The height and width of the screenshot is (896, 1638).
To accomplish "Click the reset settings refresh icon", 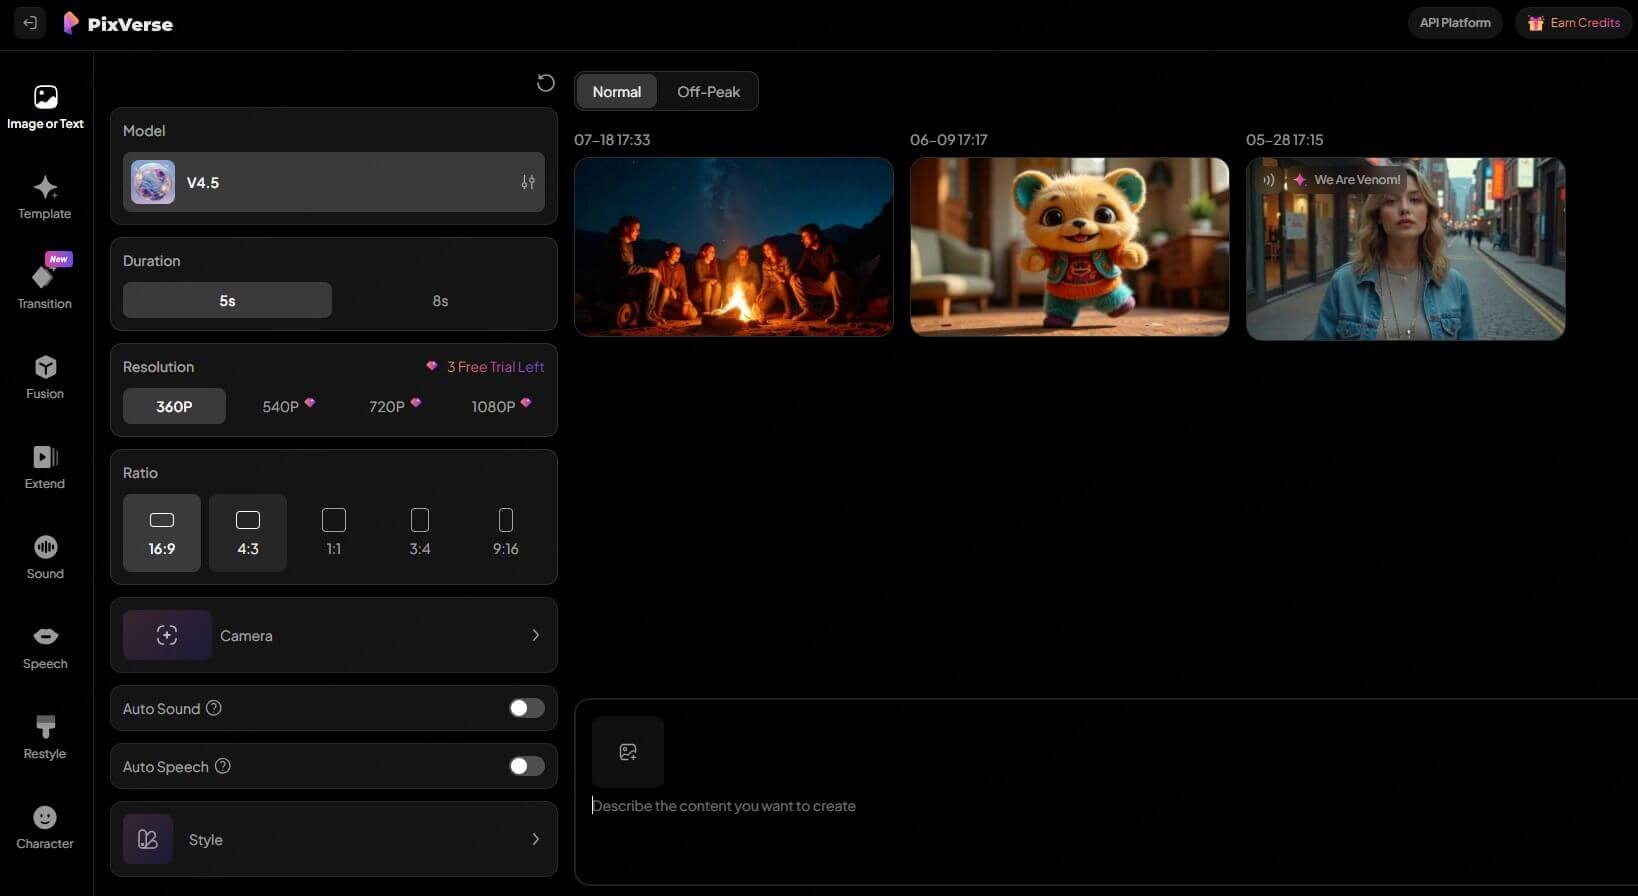I will [545, 83].
